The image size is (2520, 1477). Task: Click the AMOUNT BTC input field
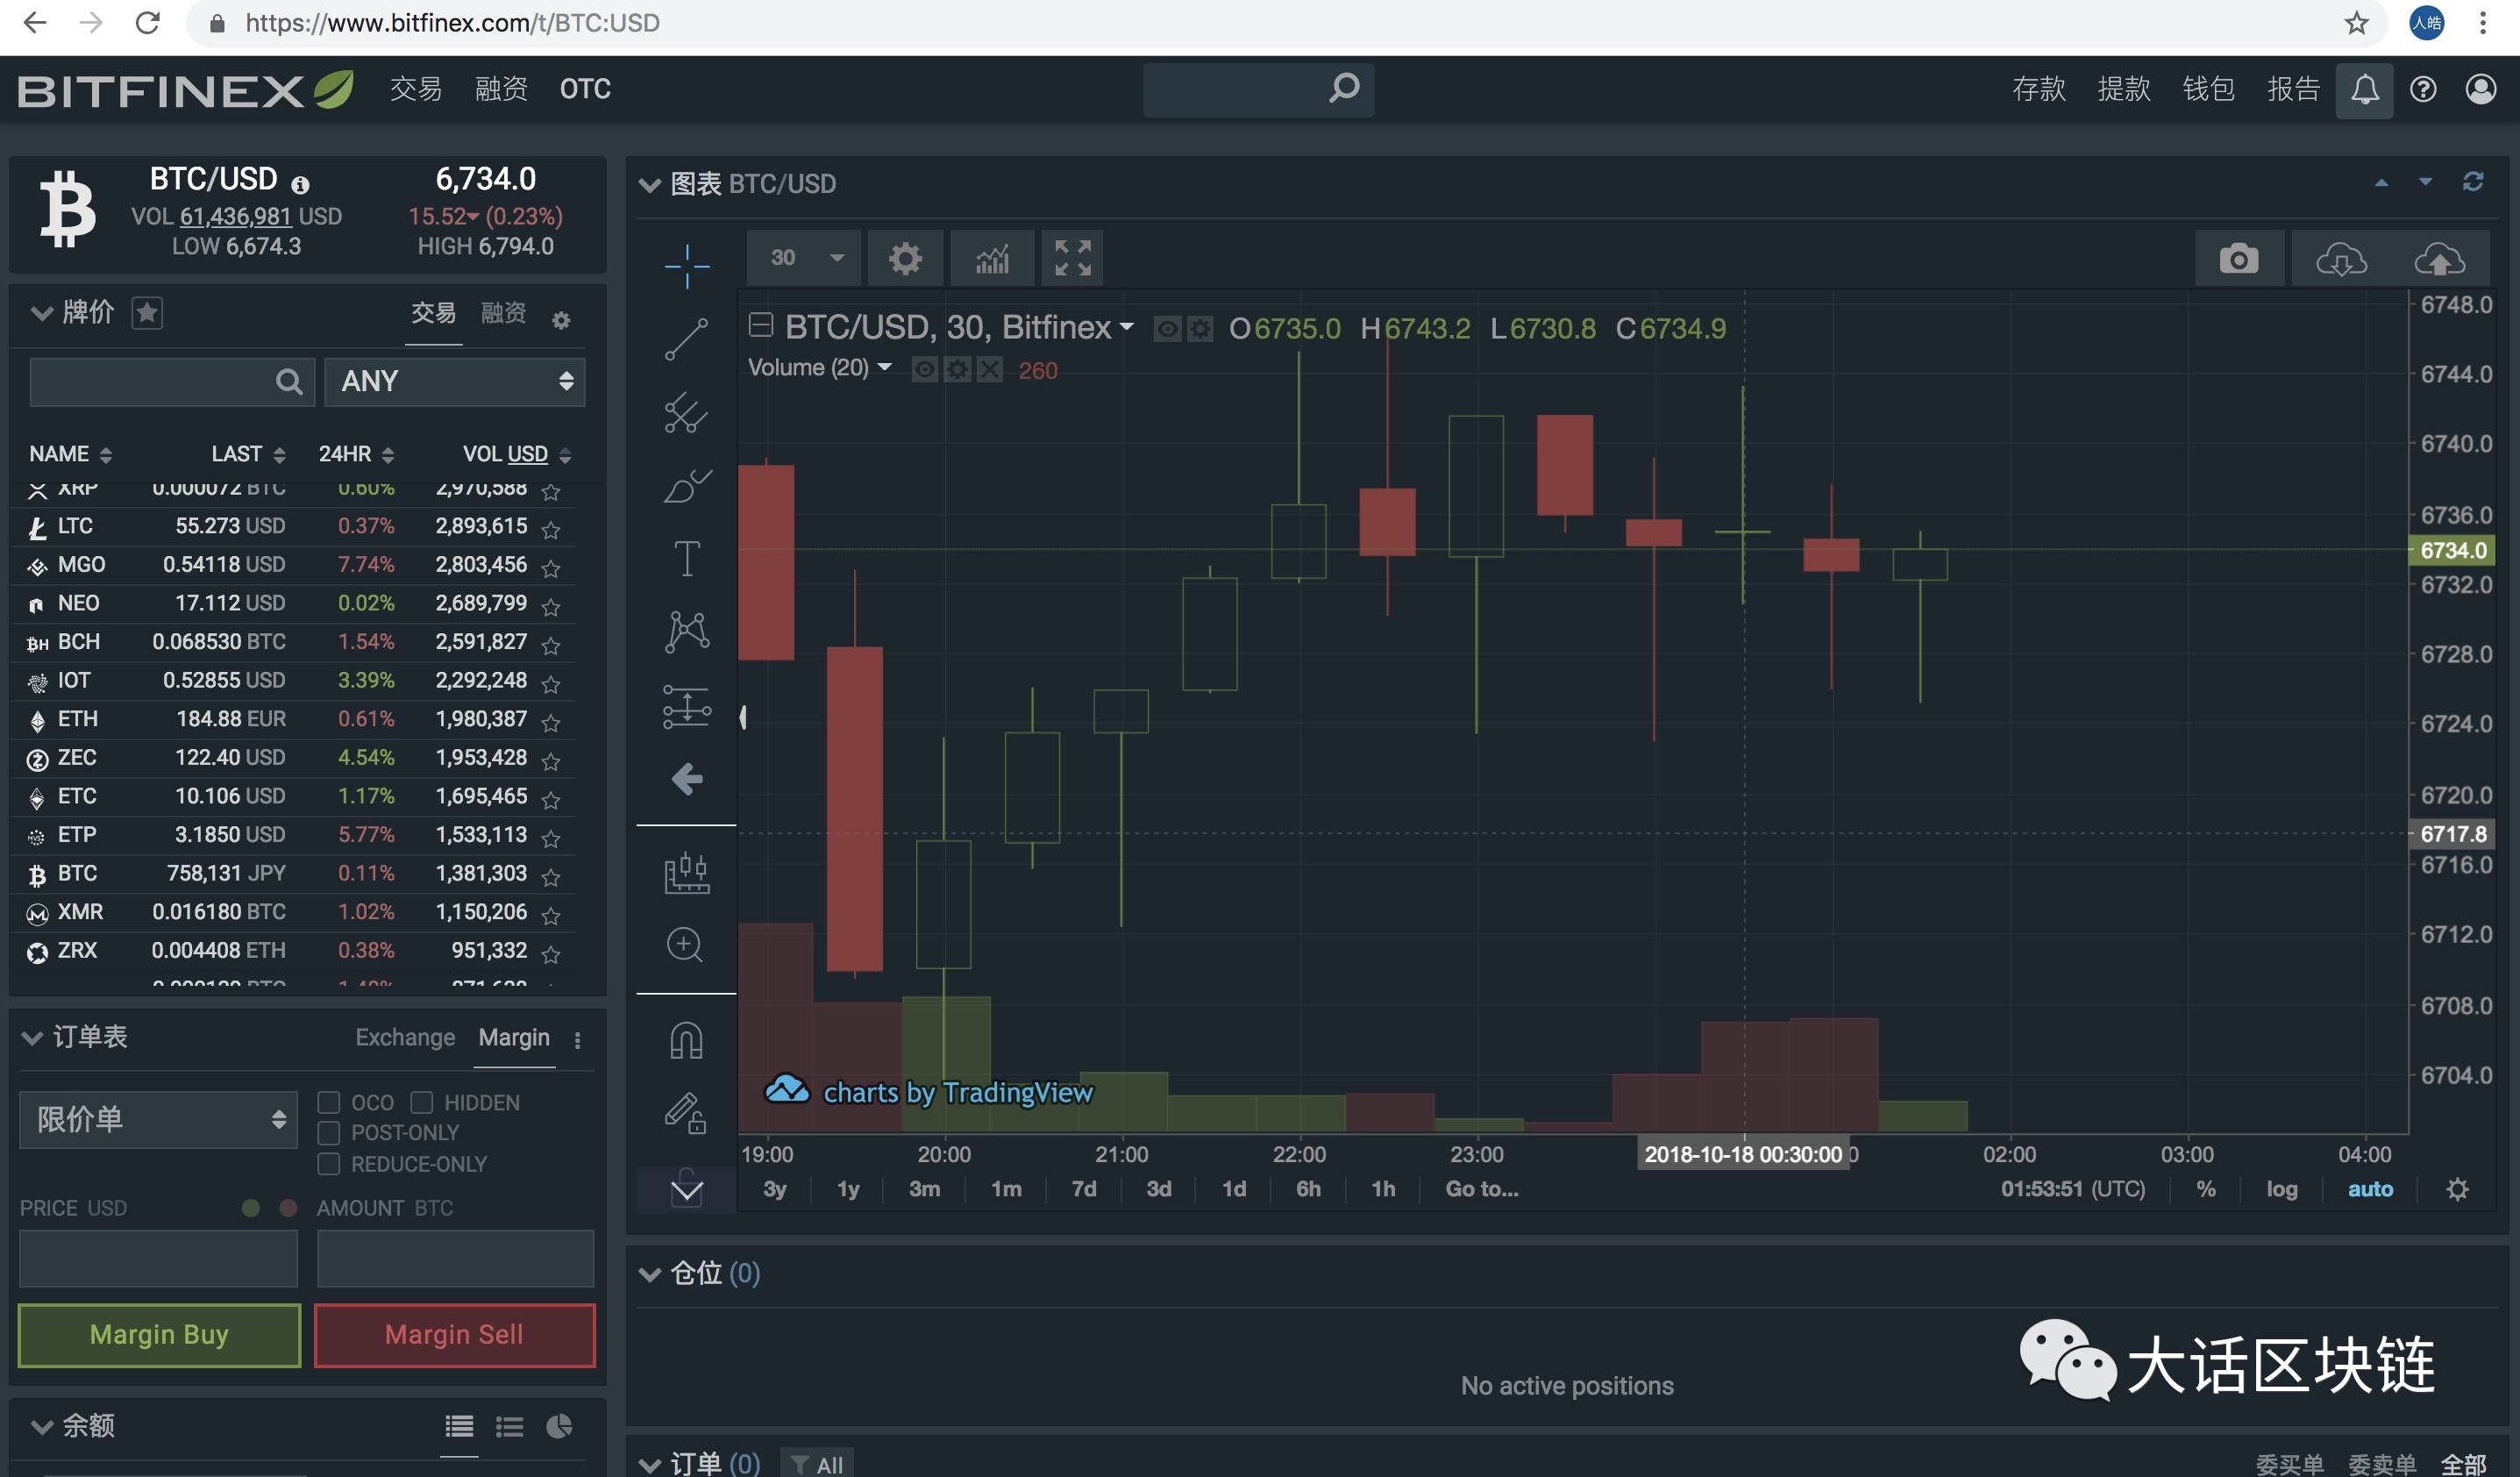click(x=455, y=1258)
